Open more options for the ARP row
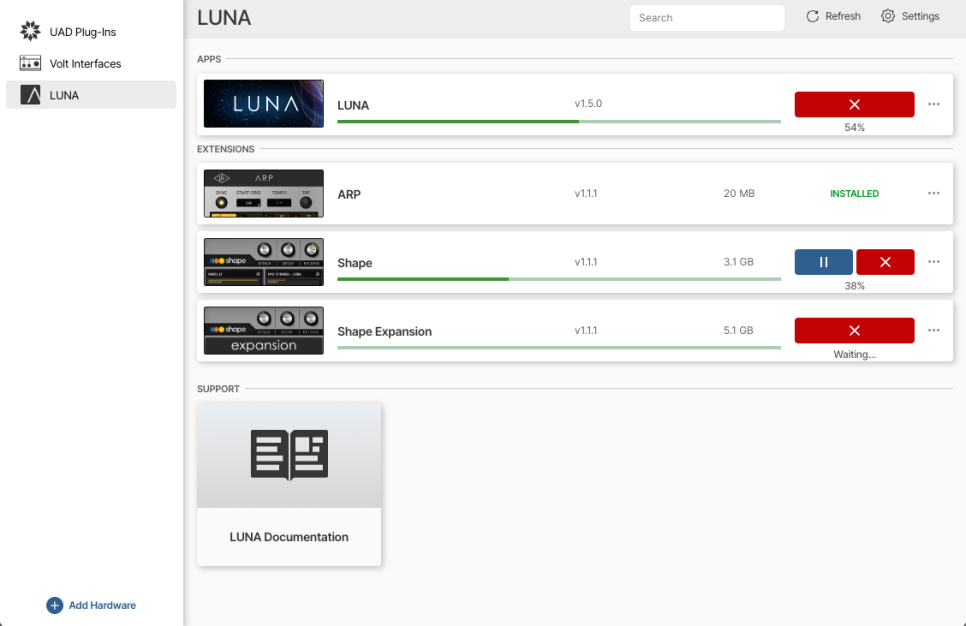The image size is (966, 626). point(933,193)
